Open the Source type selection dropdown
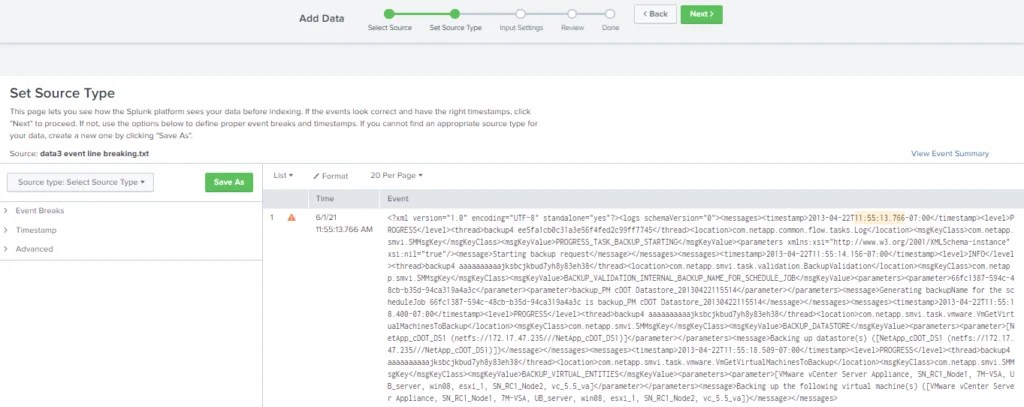 click(80, 182)
